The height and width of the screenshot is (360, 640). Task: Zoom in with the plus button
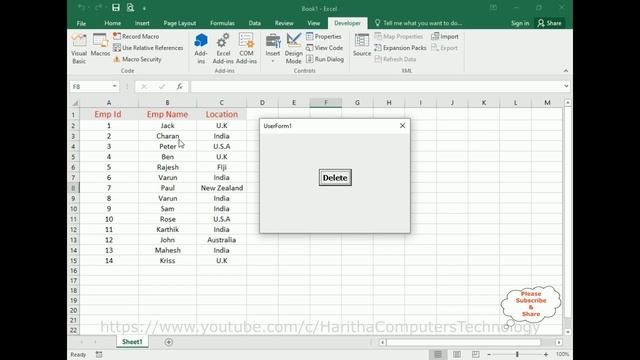(x=546, y=354)
